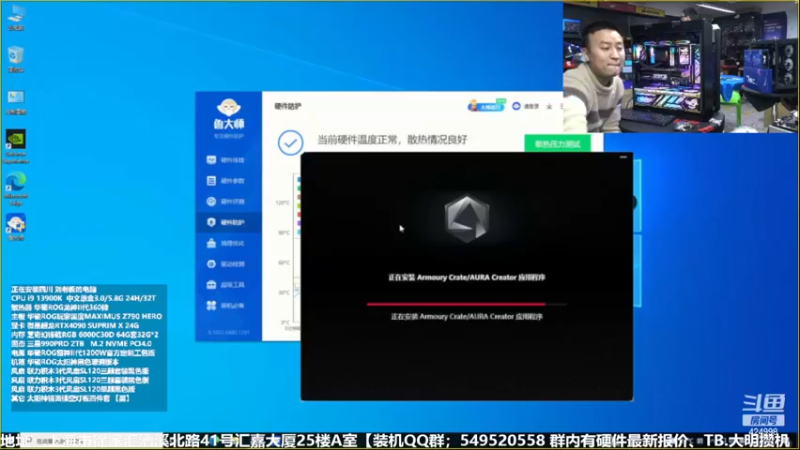Click the skin icon in 鲁大师 title bar
The image size is (800, 450).
pos(549,106)
